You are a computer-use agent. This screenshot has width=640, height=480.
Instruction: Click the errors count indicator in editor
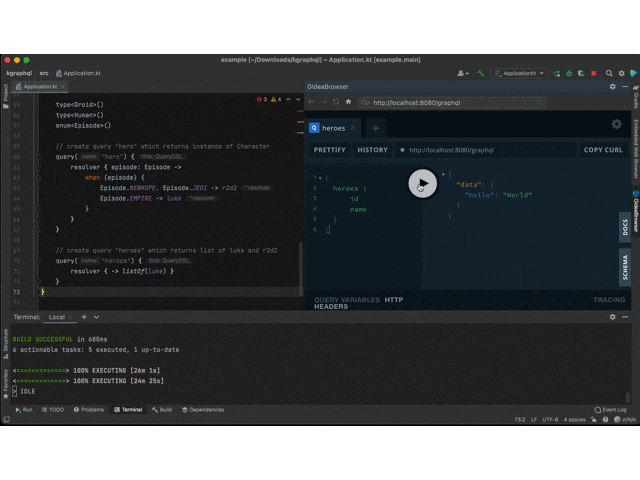point(262,99)
